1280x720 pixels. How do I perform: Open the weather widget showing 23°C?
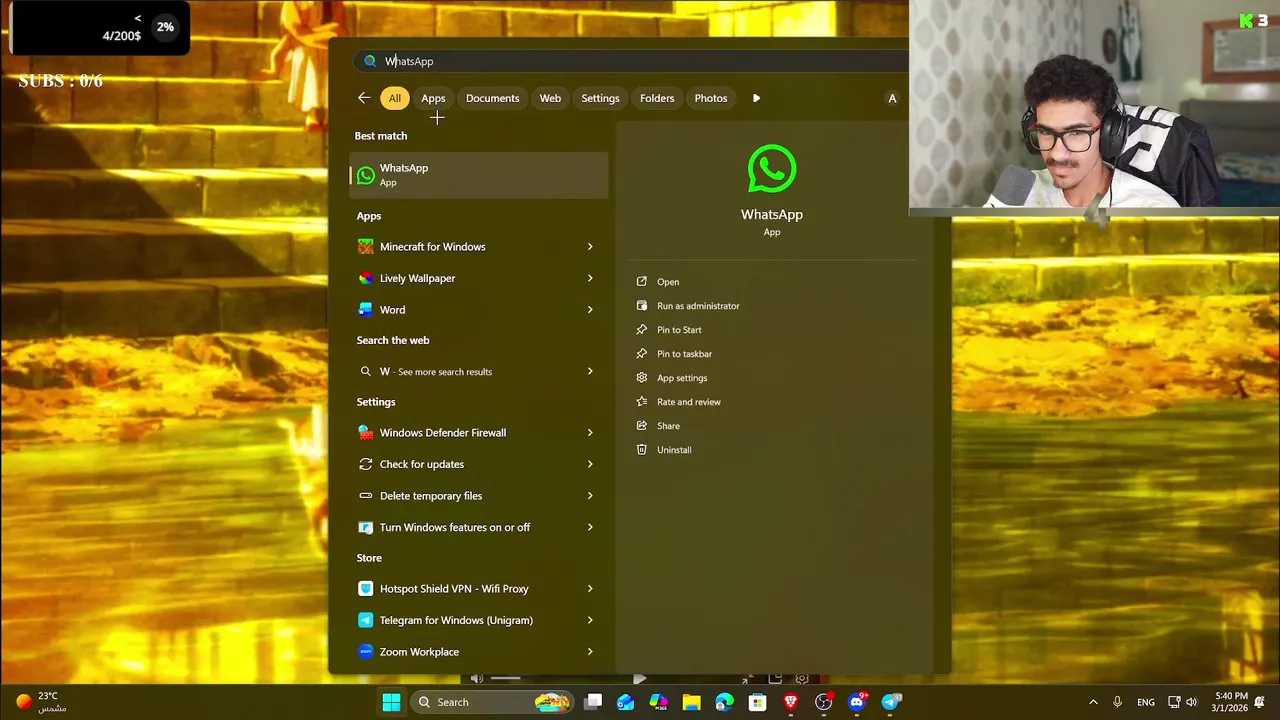point(40,702)
